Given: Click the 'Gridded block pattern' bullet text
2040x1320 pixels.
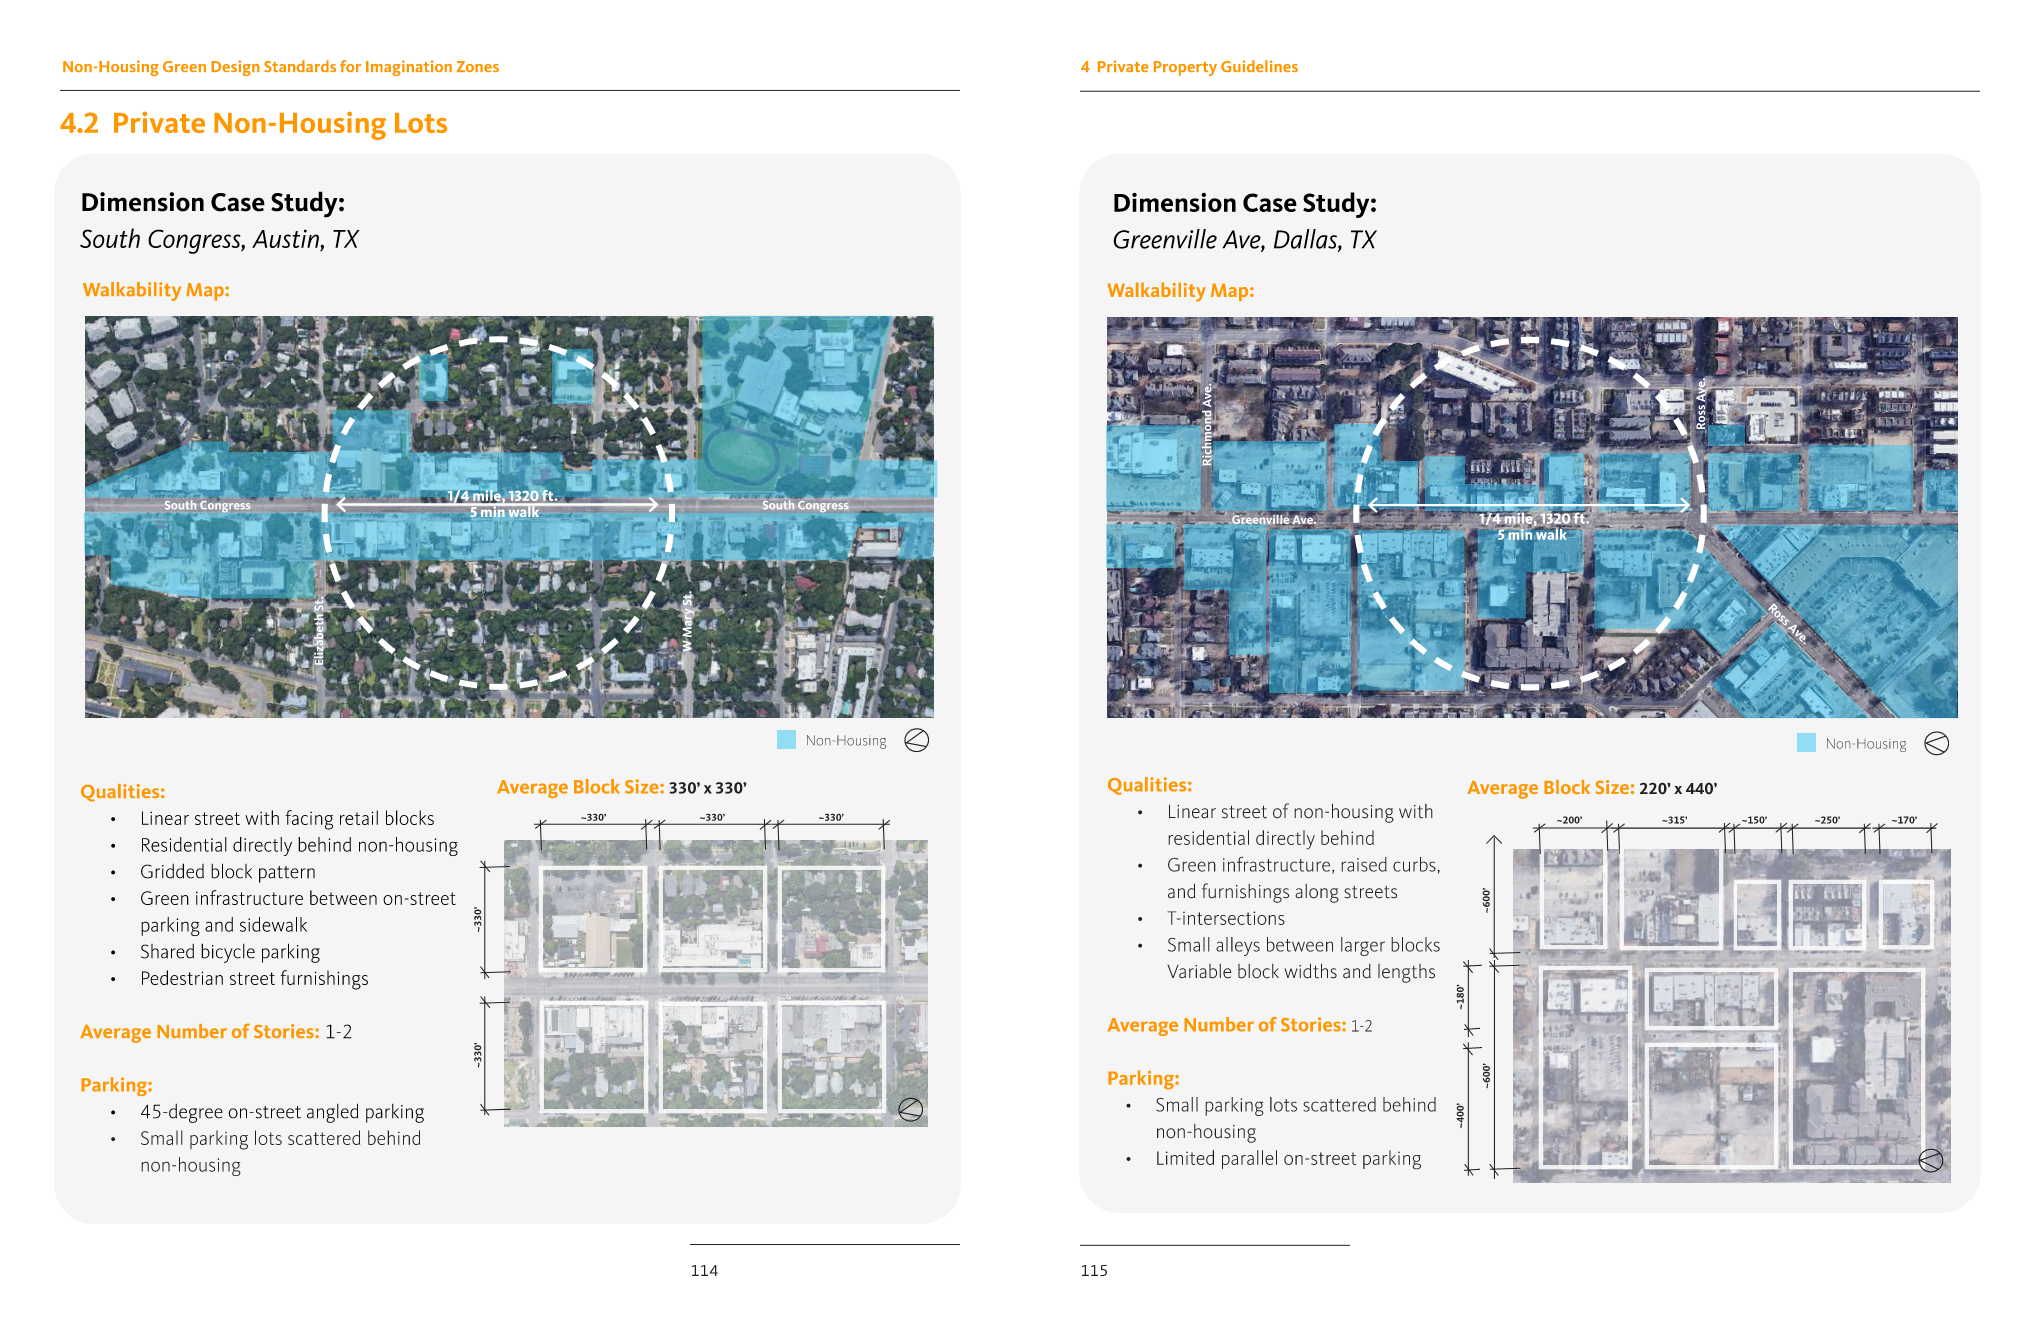Looking at the screenshot, I should pos(228,872).
